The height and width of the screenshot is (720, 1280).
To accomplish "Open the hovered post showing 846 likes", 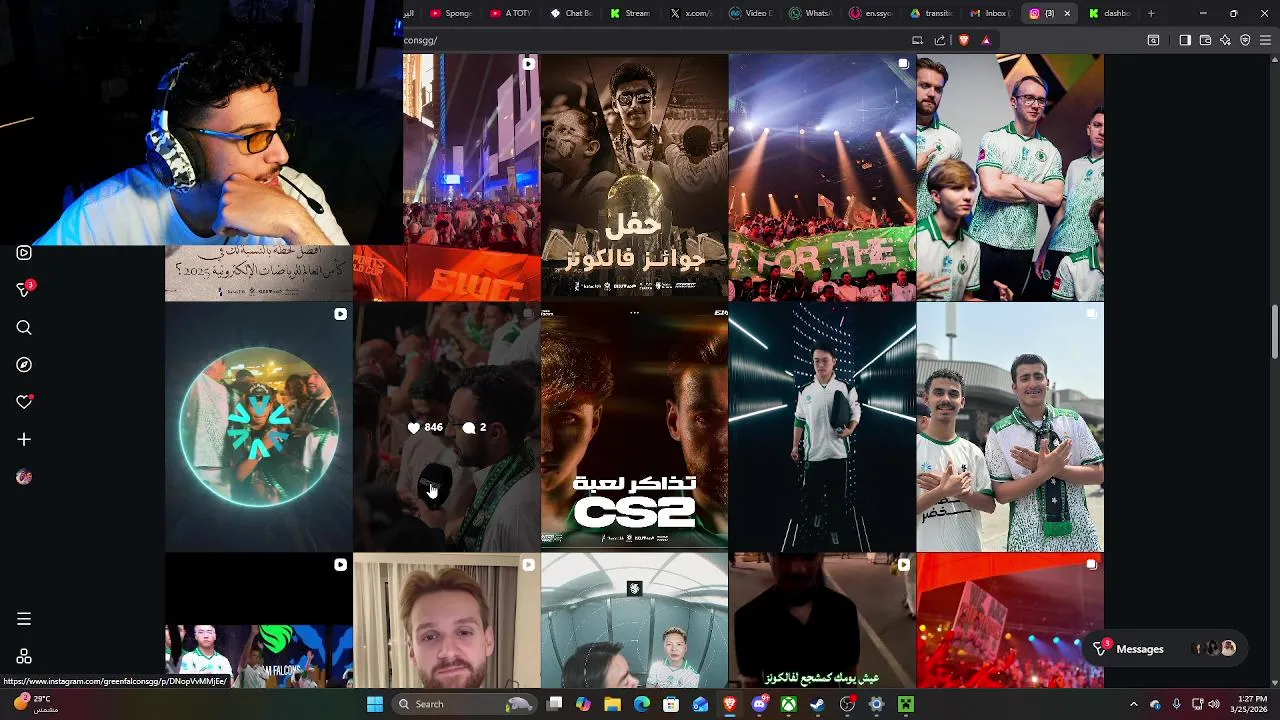I will 446,427.
